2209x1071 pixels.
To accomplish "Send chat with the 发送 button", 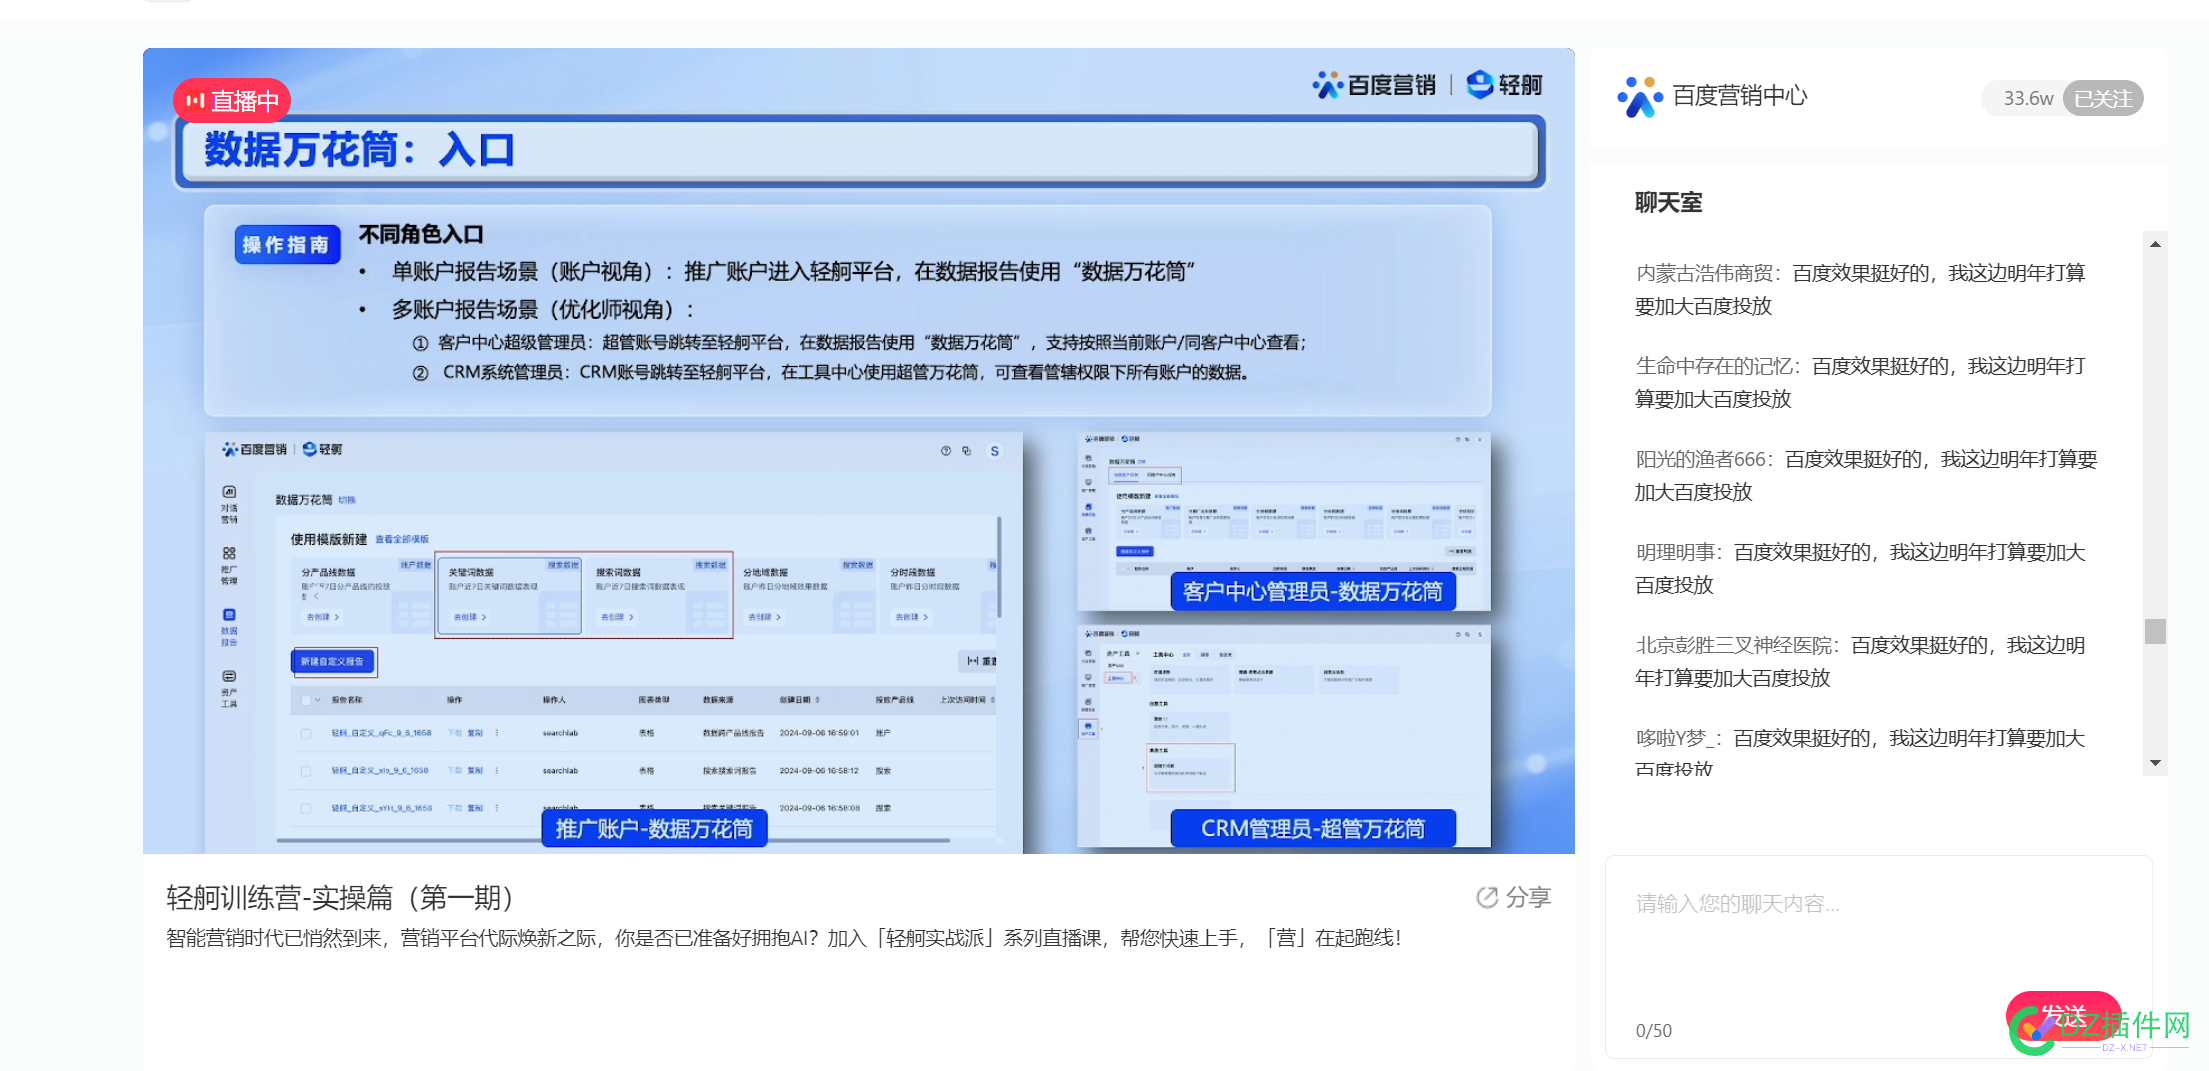I will pyautogui.click(x=2064, y=1017).
